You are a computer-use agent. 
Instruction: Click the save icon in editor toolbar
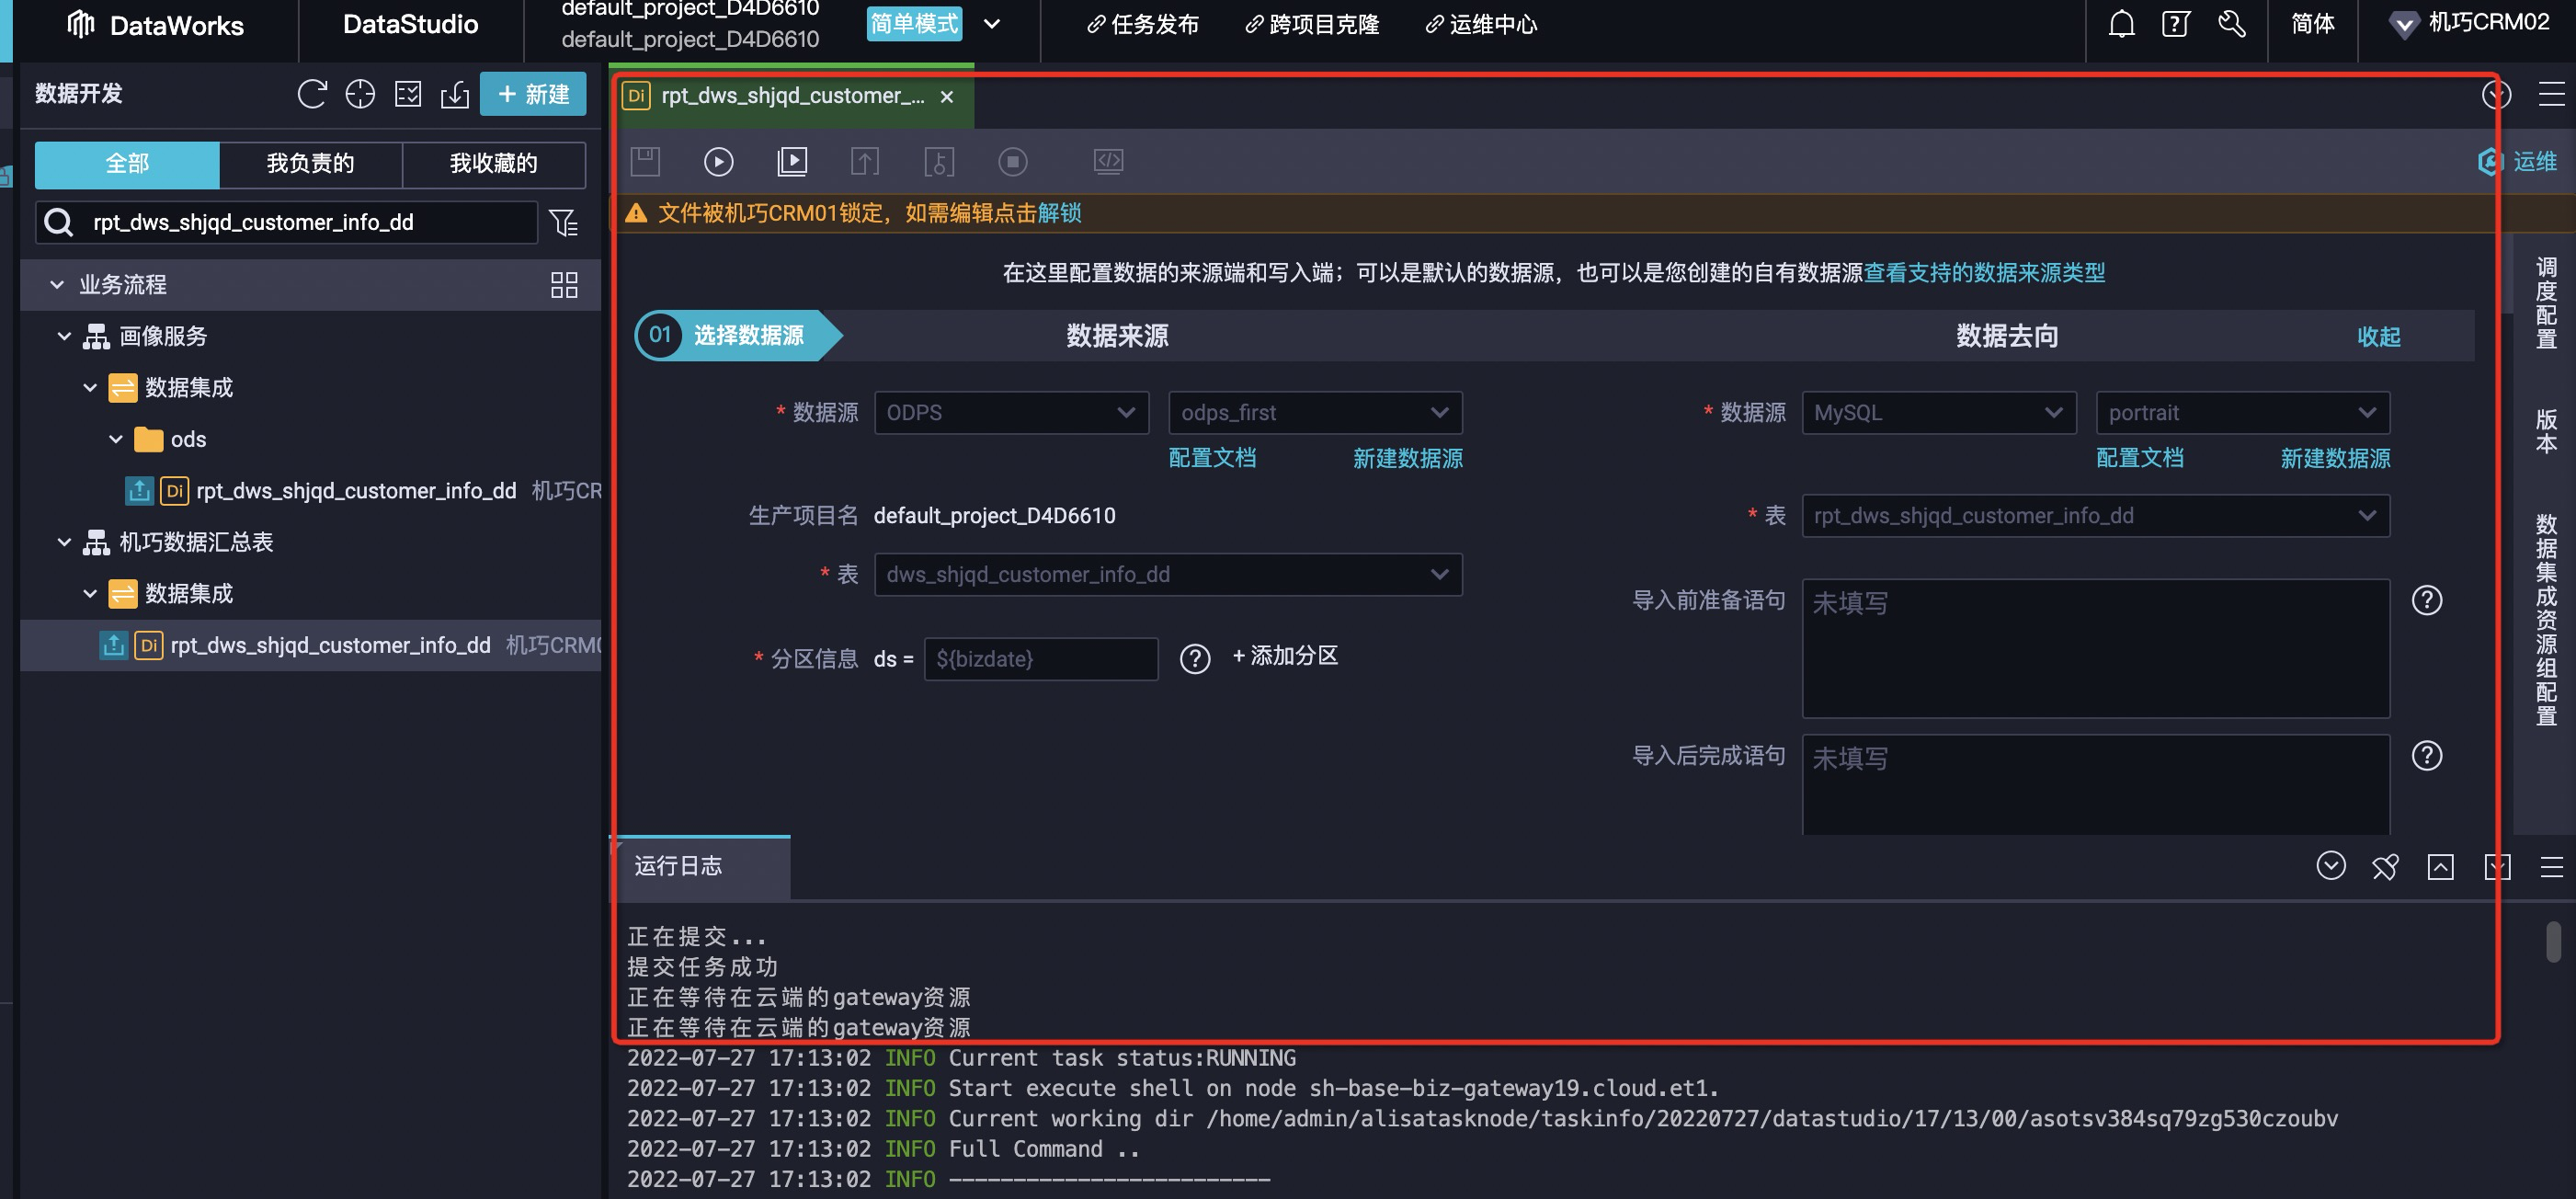coord(645,161)
